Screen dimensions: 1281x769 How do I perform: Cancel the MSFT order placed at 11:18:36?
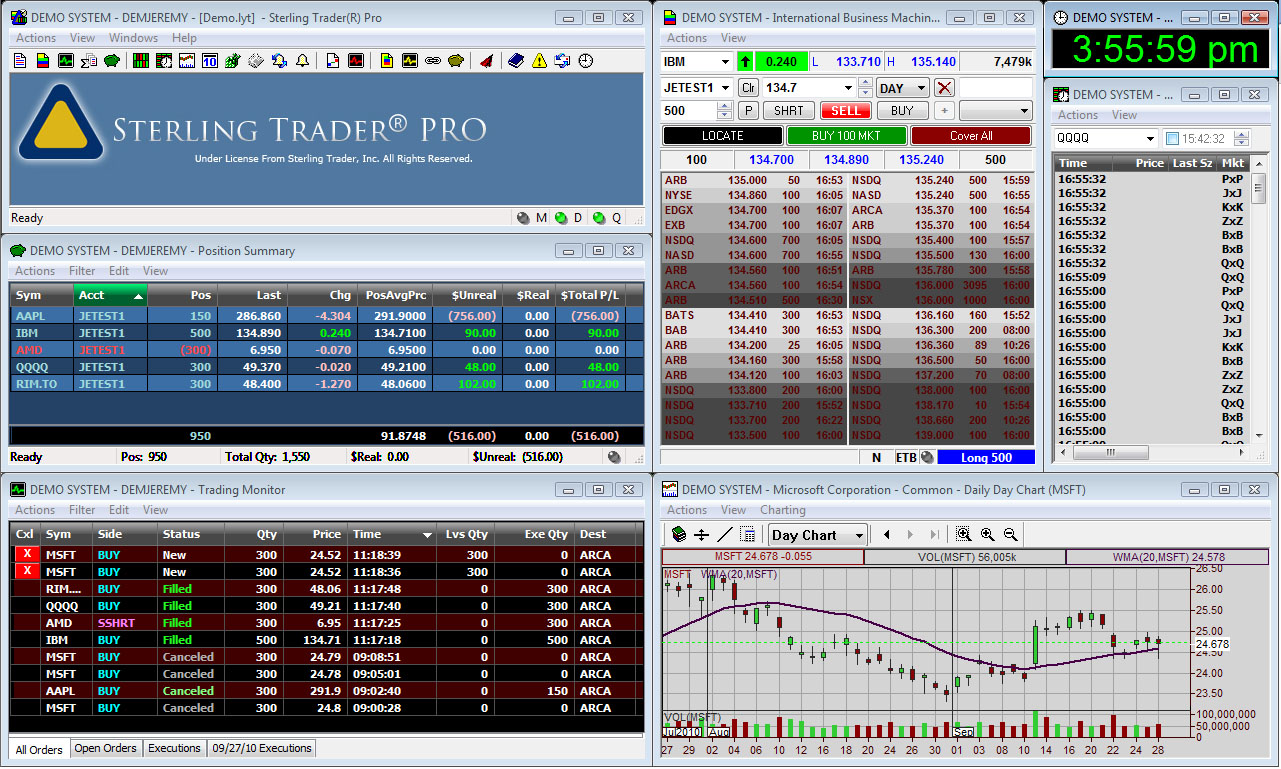[27, 571]
